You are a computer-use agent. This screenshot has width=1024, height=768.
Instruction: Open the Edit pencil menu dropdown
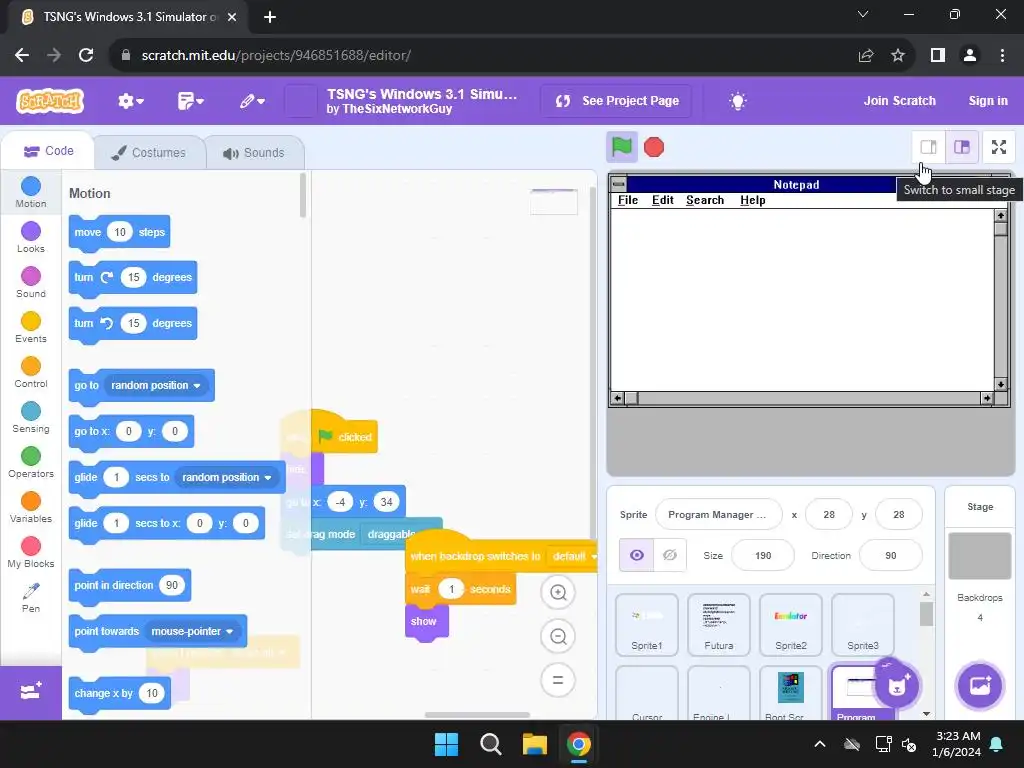pyautogui.click(x=251, y=101)
